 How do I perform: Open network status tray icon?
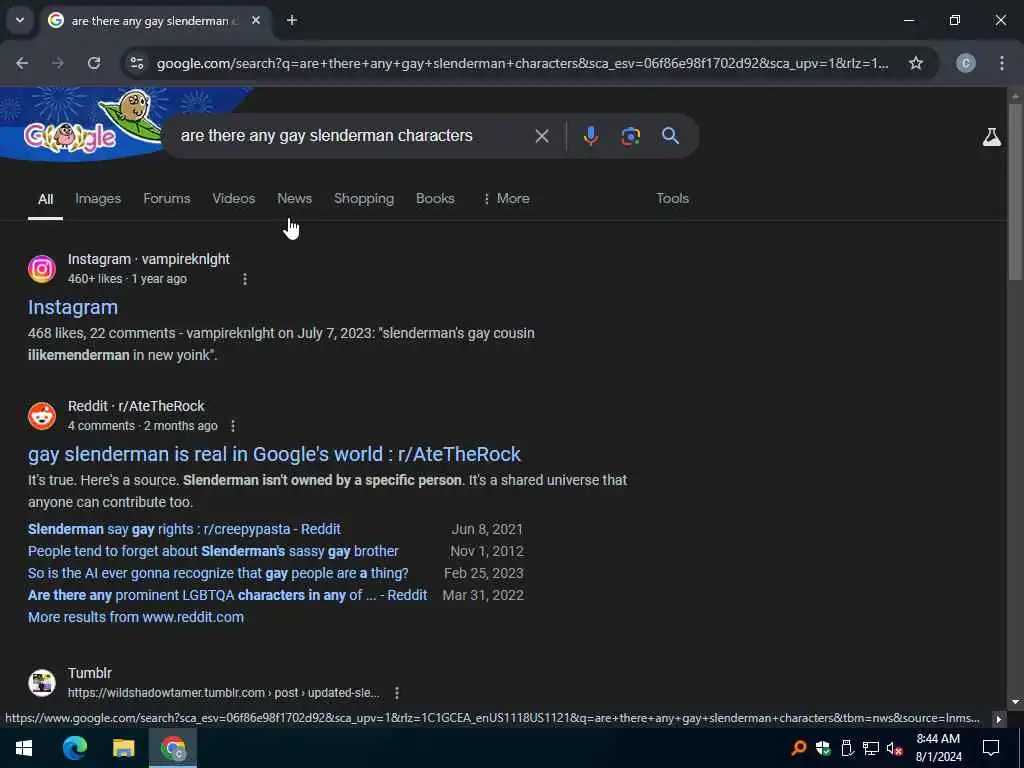coord(871,748)
